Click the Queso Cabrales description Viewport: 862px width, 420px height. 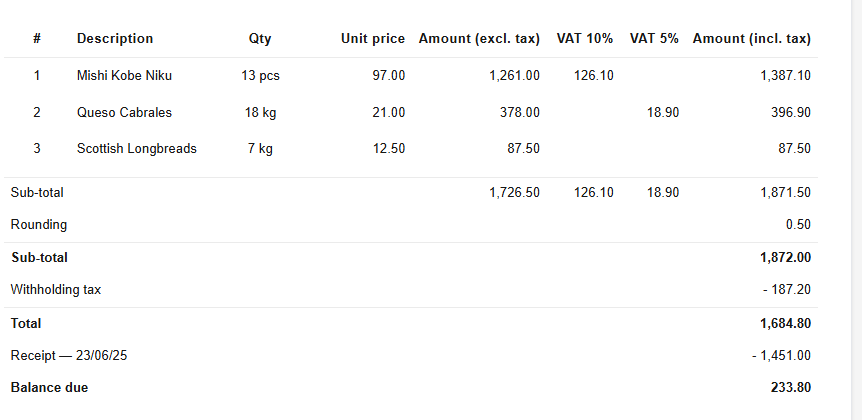click(x=124, y=112)
